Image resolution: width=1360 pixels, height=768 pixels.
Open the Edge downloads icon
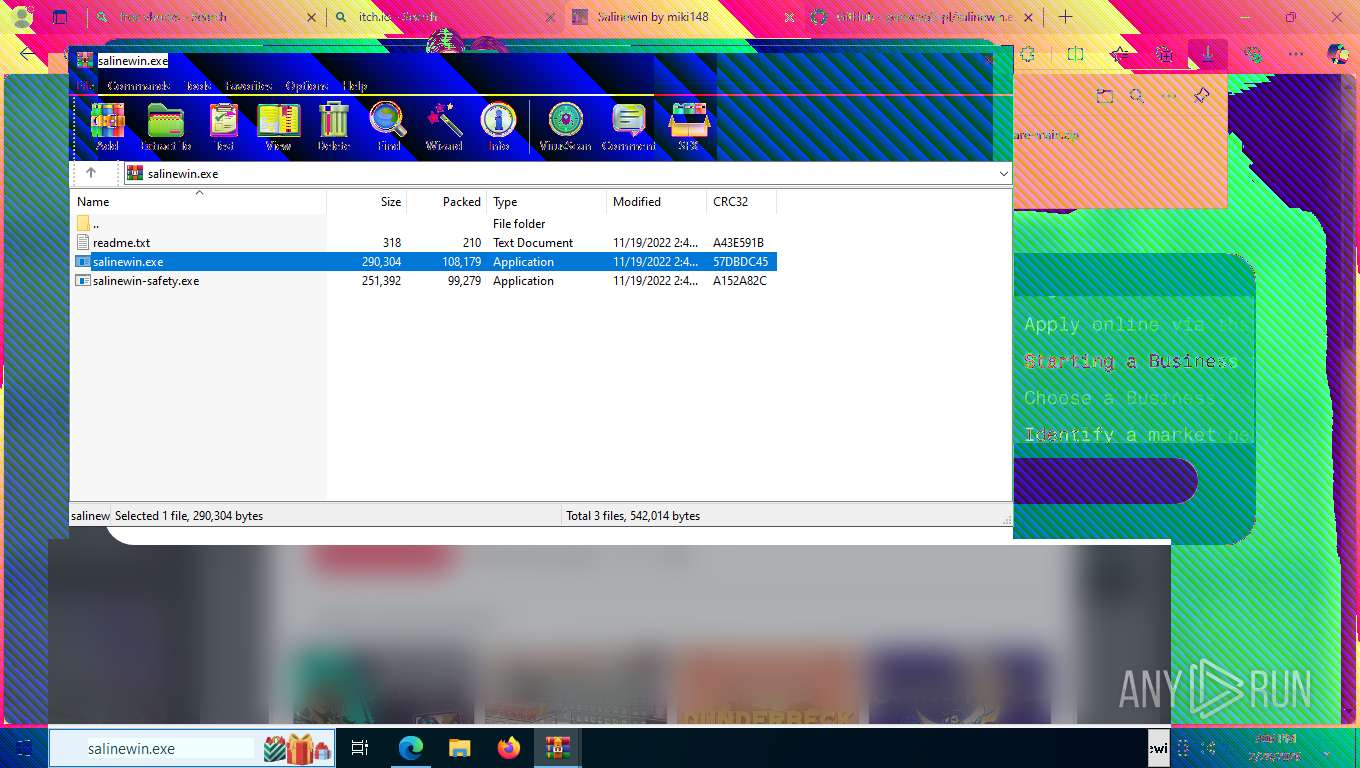(x=1207, y=54)
